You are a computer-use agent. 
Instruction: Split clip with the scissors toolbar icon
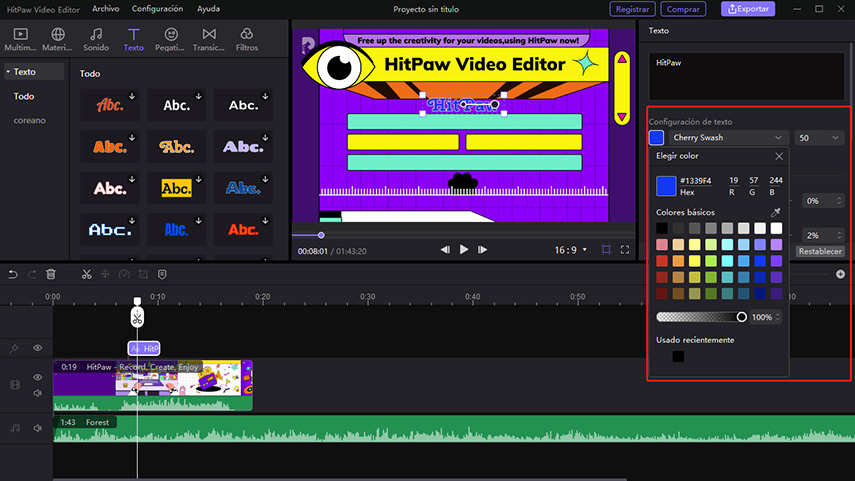(x=87, y=274)
